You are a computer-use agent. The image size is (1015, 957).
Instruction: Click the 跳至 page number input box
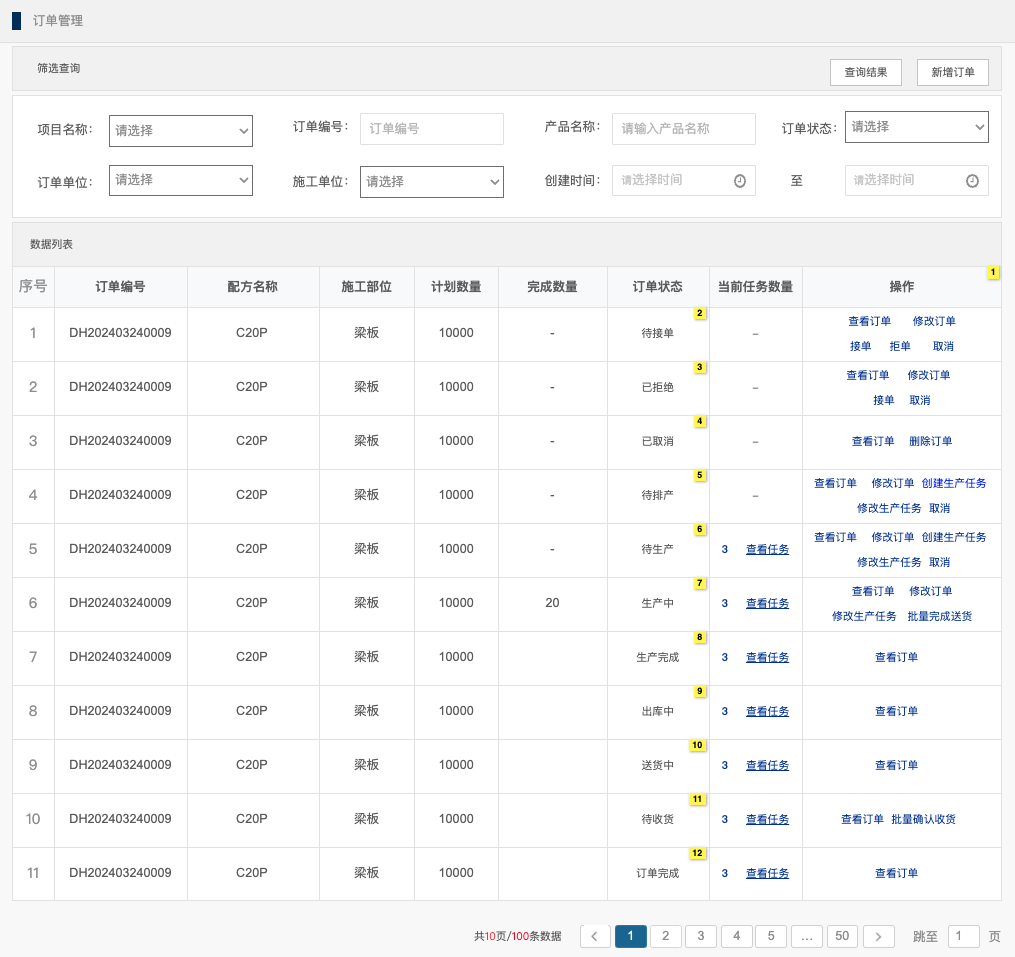tap(963, 936)
